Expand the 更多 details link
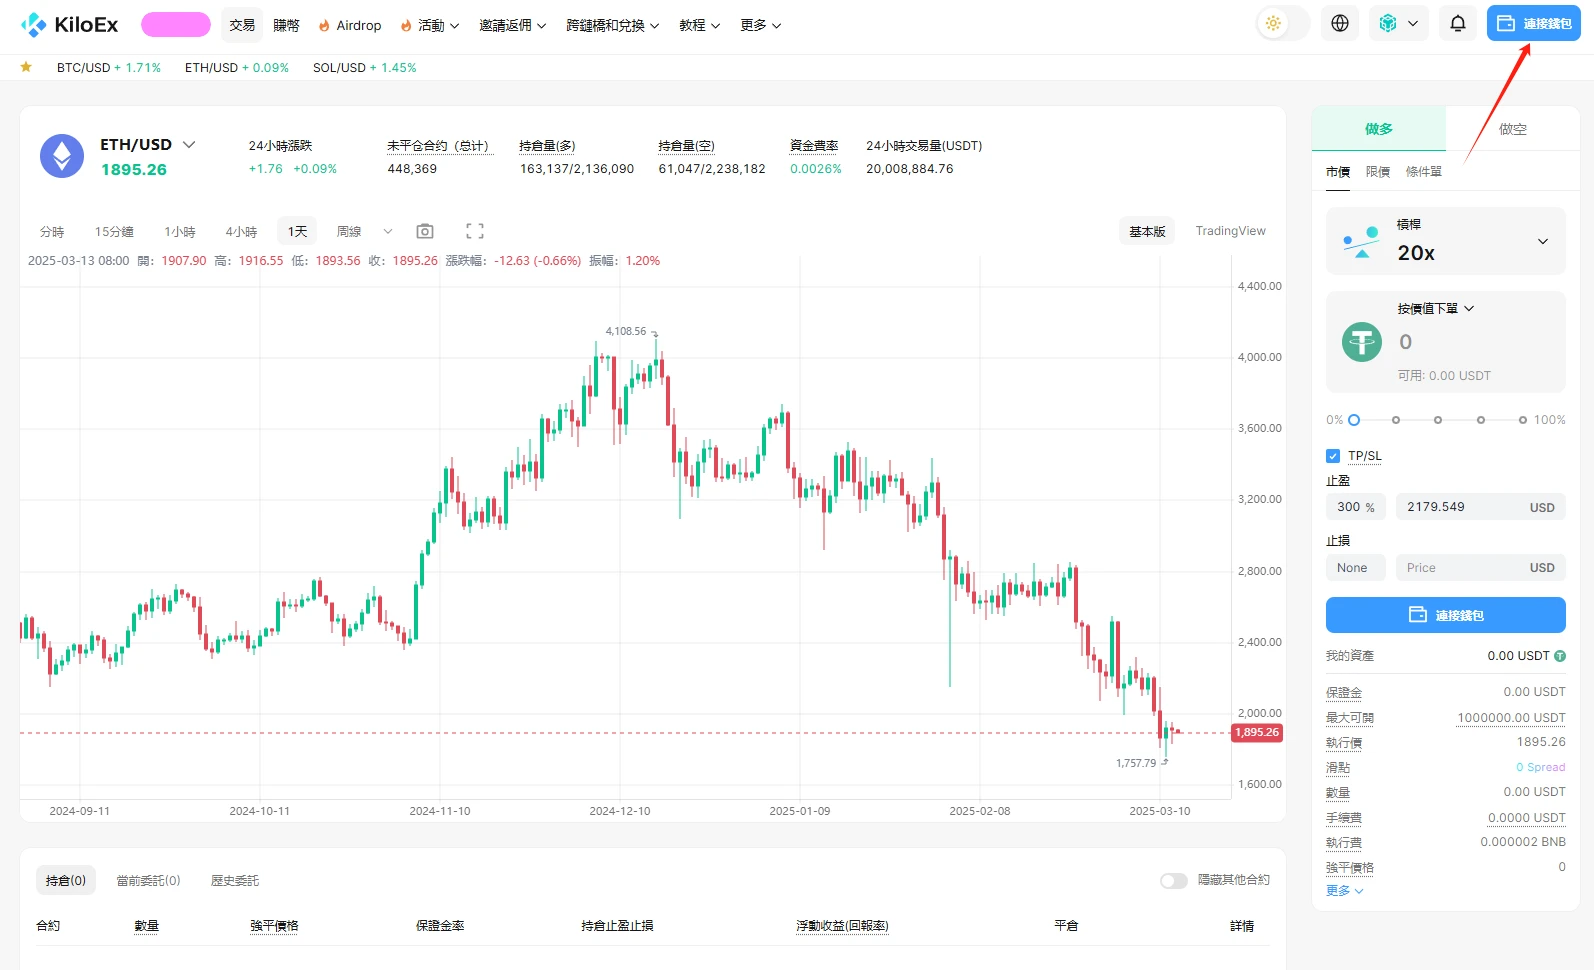 (1344, 891)
